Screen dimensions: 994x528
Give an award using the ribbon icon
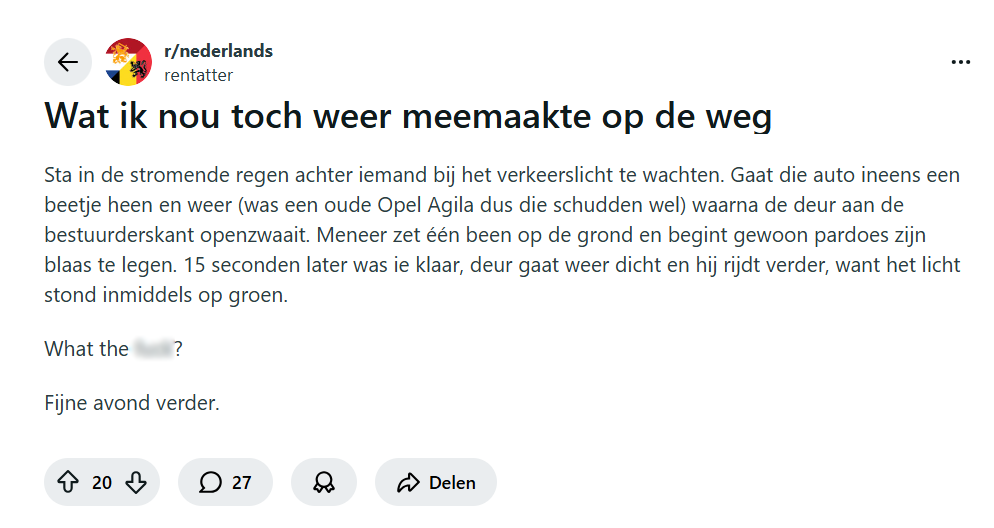pyautogui.click(x=323, y=483)
